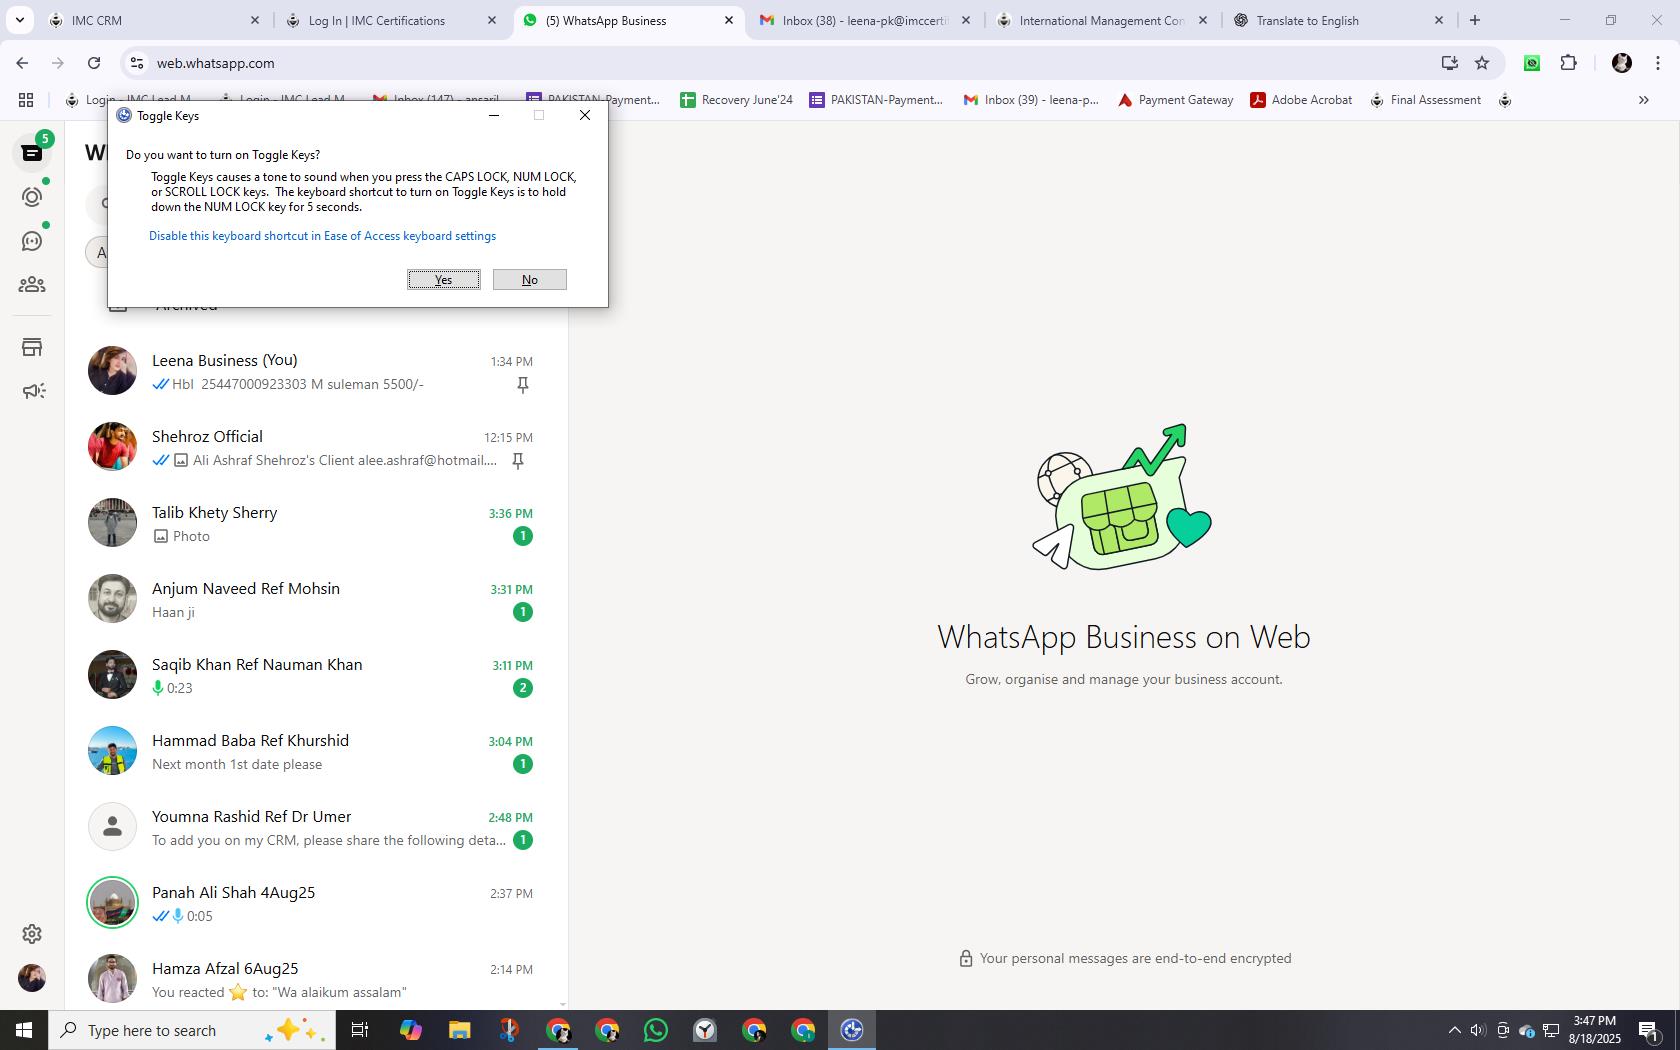1680x1050 pixels.
Task: Open the Status icon in WhatsApp sidebar
Action: [x=32, y=197]
